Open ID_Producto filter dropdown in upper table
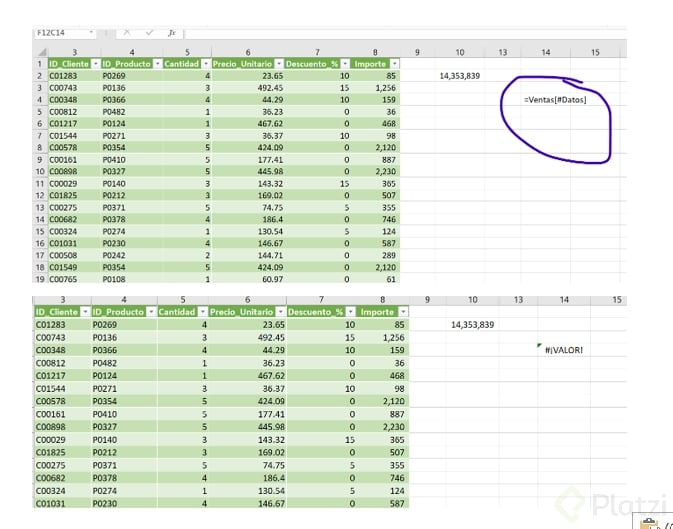 pos(158,64)
